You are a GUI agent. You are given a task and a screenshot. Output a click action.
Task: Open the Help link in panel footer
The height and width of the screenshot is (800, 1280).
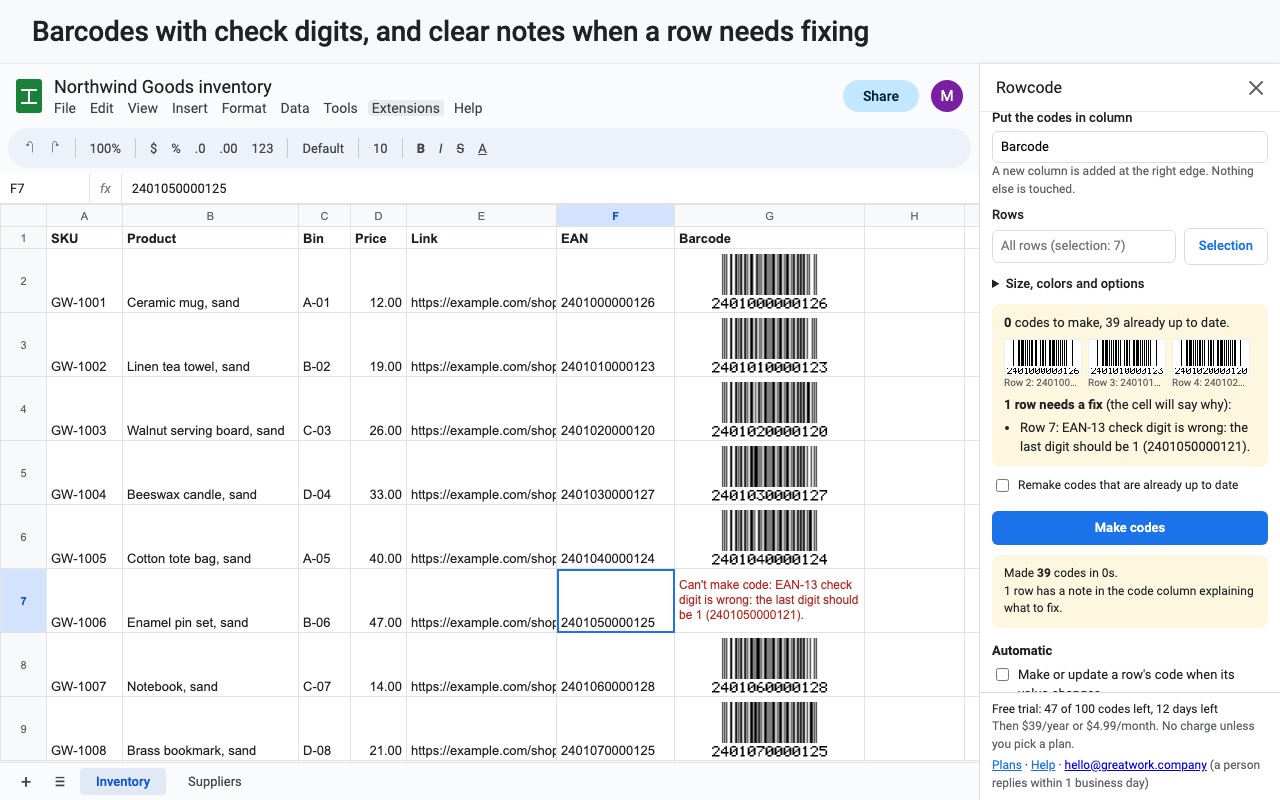click(1043, 765)
